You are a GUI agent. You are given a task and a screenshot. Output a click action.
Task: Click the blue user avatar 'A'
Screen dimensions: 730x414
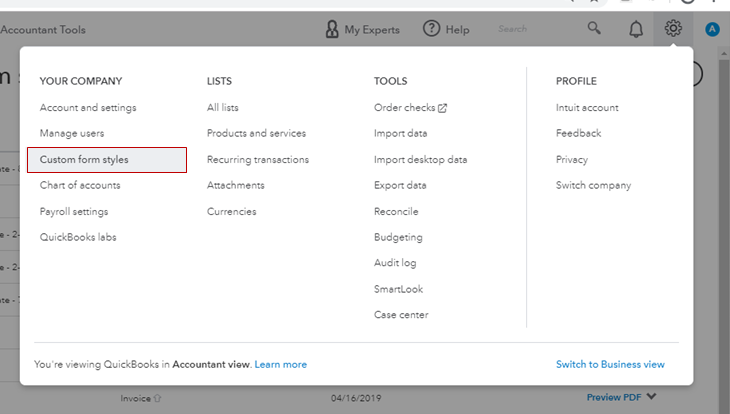[x=712, y=29]
